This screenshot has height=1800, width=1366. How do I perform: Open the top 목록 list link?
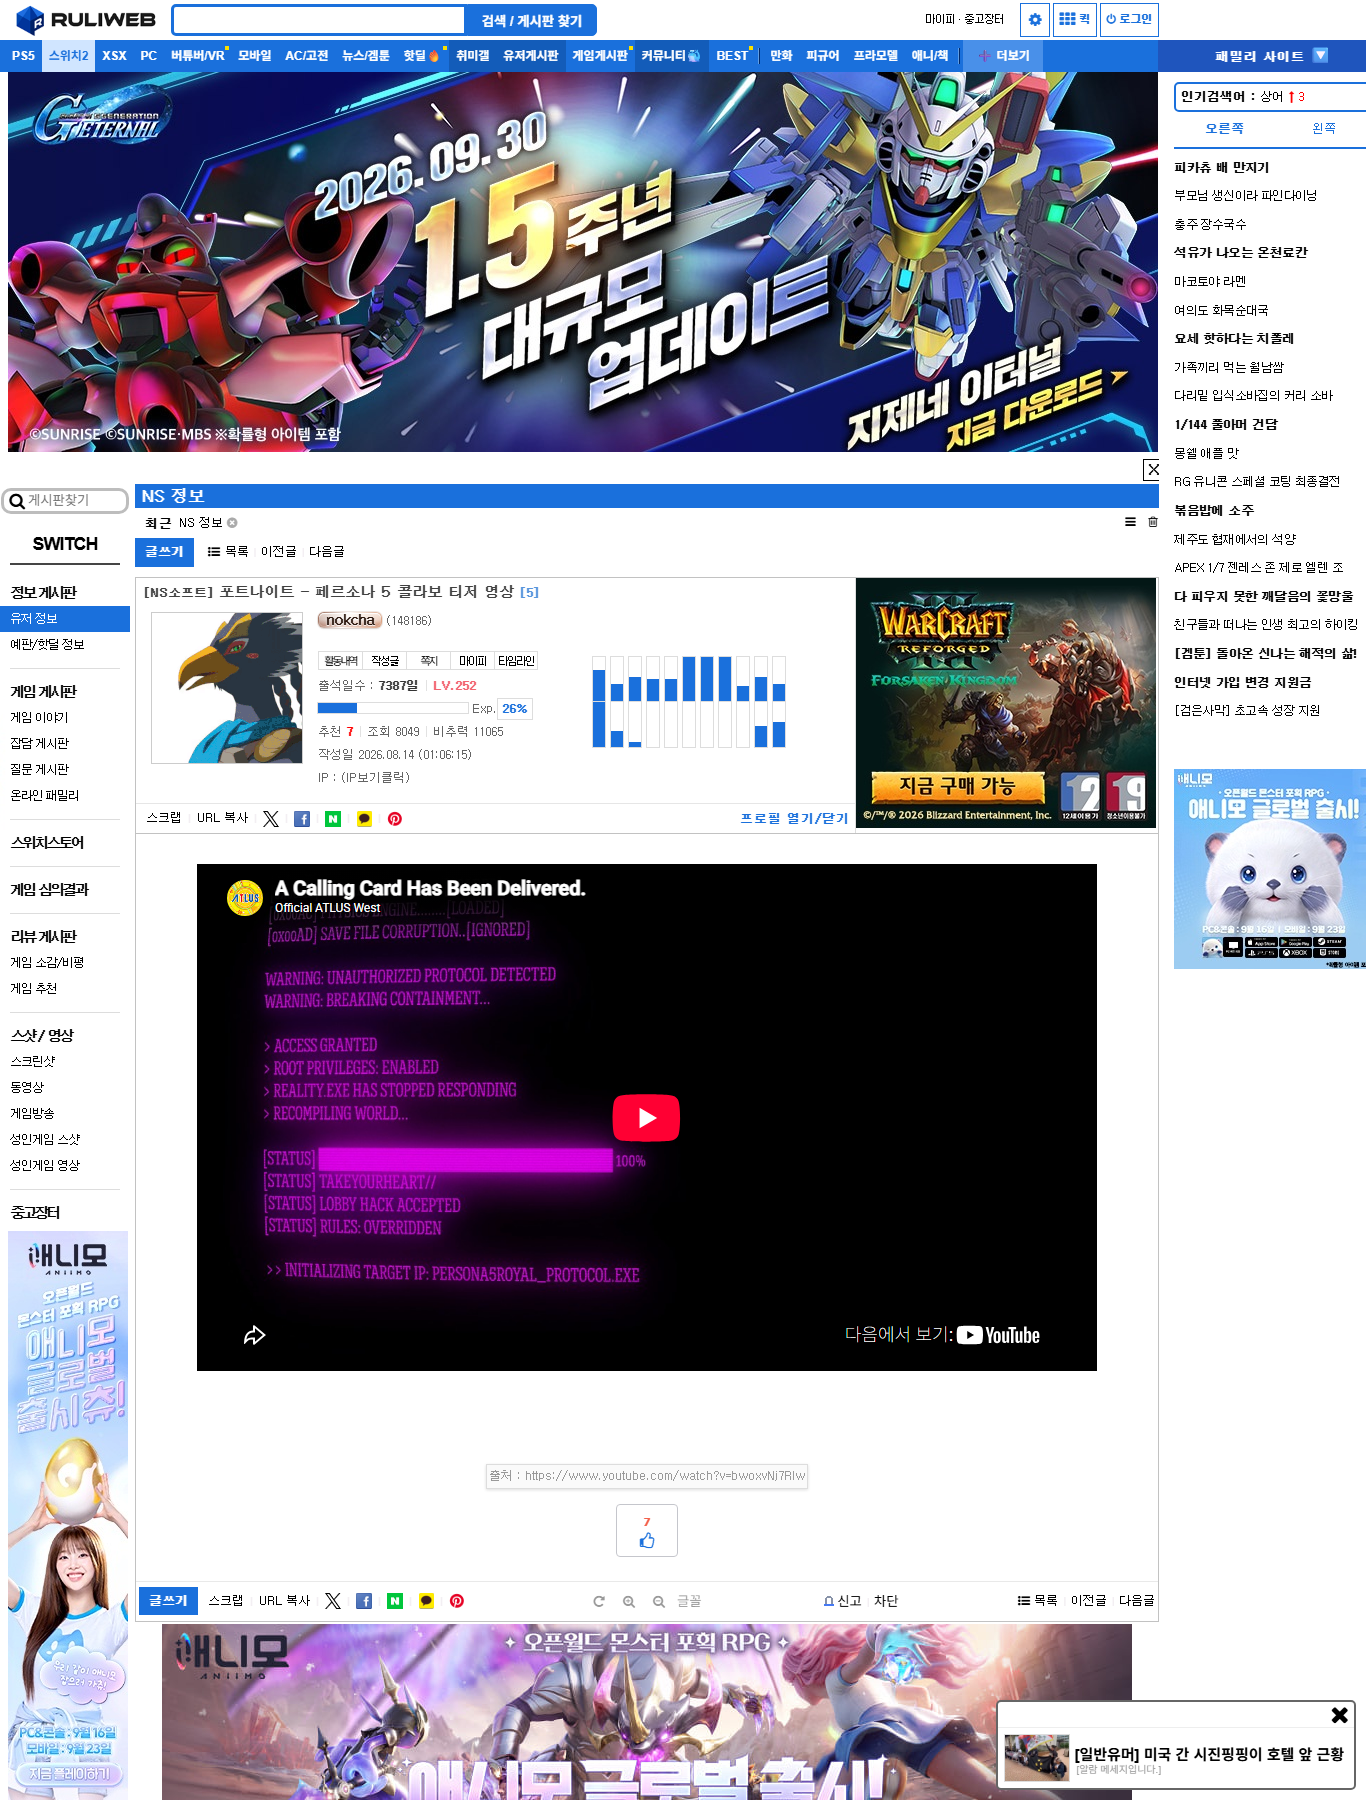click(228, 552)
